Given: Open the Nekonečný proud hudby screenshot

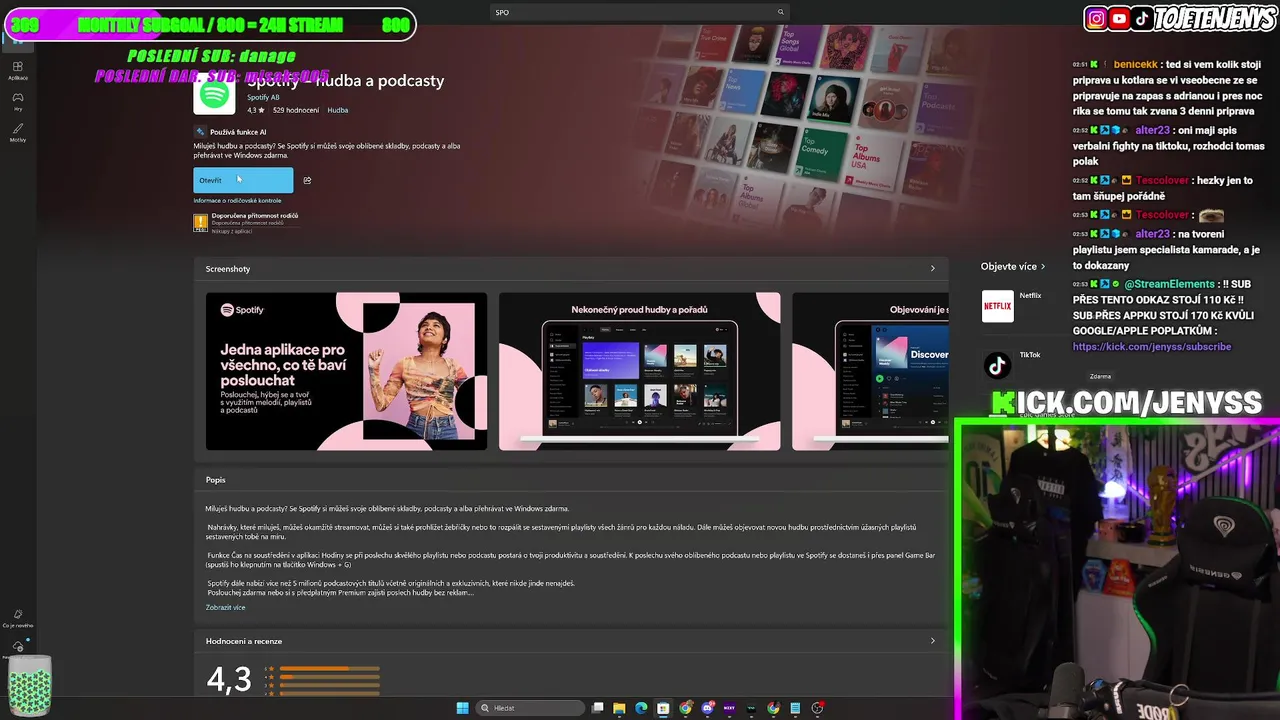Looking at the screenshot, I should [x=640, y=371].
